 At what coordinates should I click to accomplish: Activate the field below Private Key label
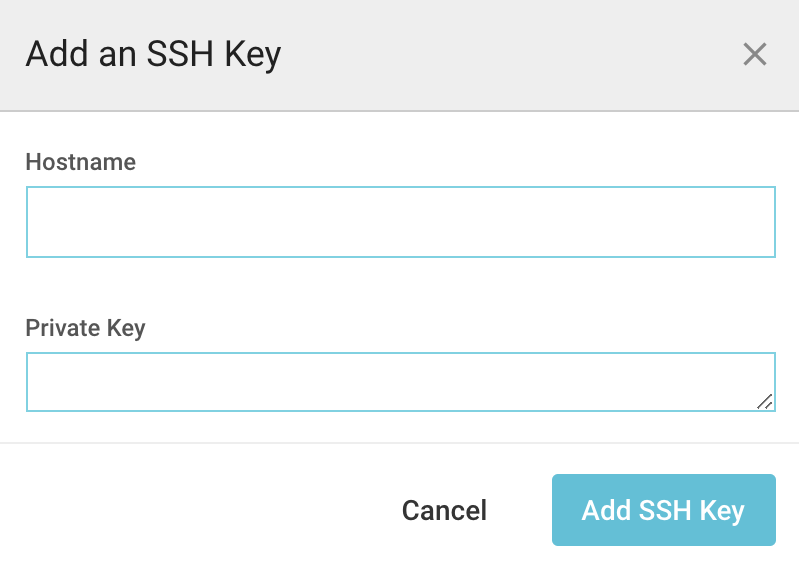[400, 382]
